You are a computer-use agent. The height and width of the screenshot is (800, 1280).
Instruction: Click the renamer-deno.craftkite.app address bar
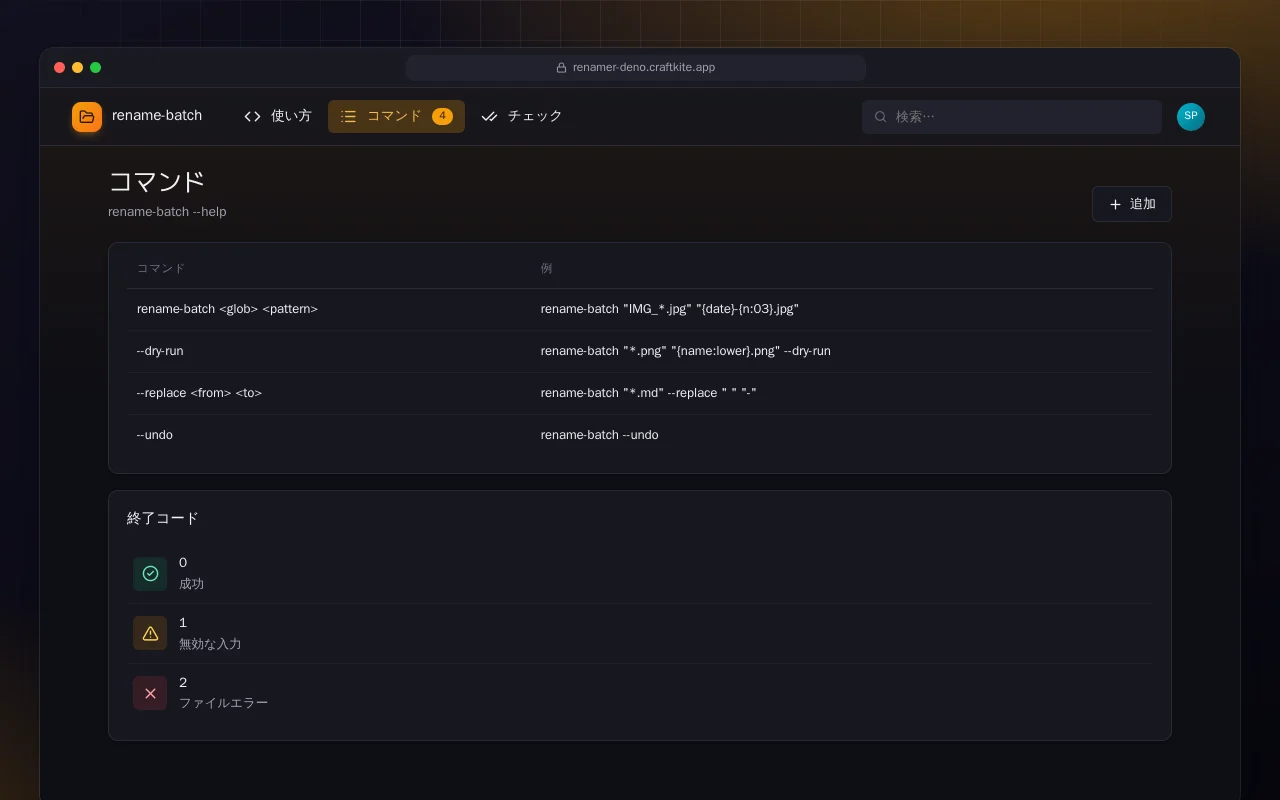(636, 68)
